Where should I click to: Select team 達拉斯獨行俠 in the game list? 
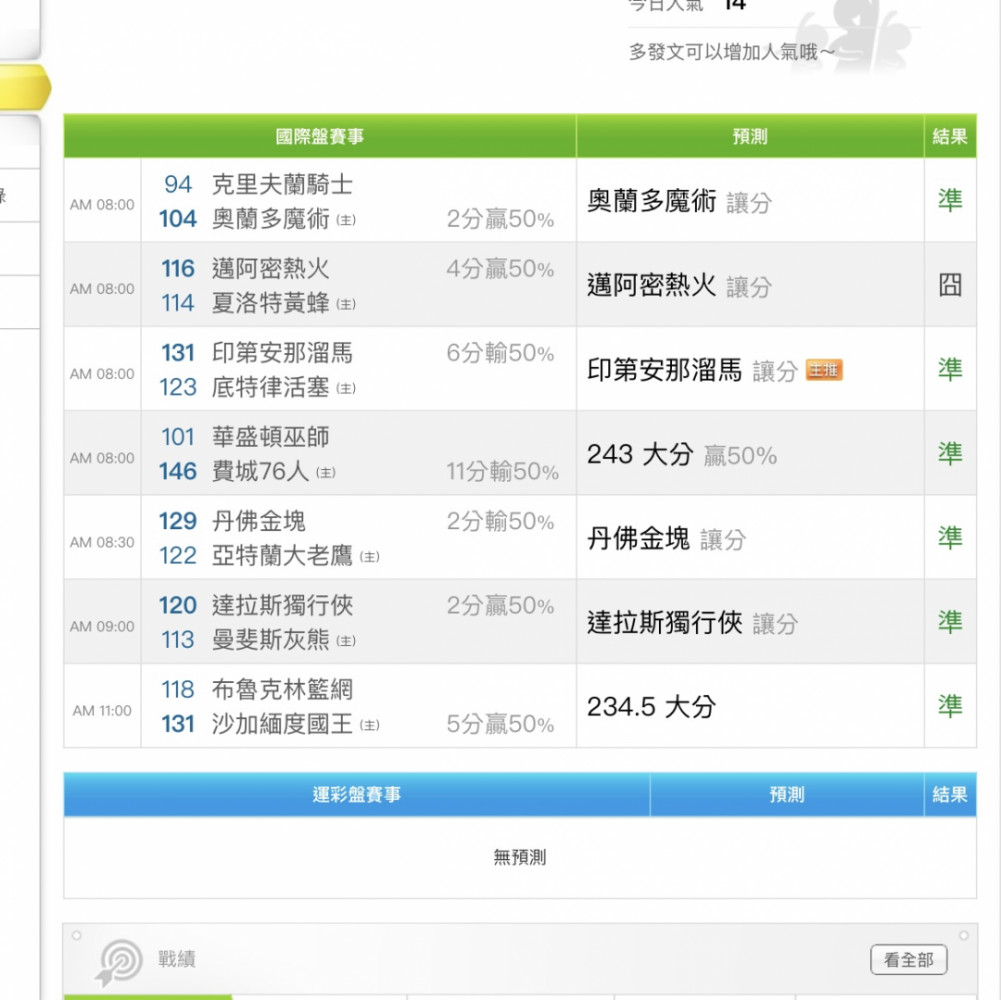click(282, 605)
